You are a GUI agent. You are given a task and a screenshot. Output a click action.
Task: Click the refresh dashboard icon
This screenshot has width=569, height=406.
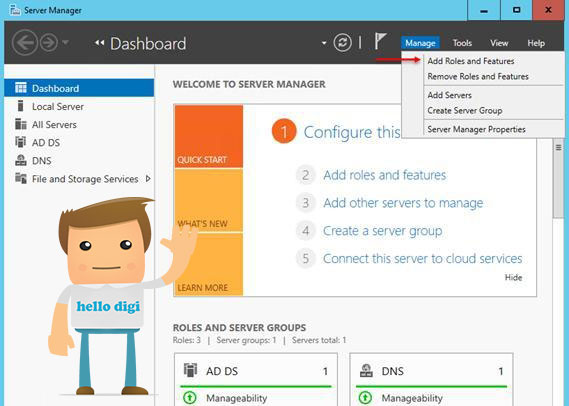(342, 43)
